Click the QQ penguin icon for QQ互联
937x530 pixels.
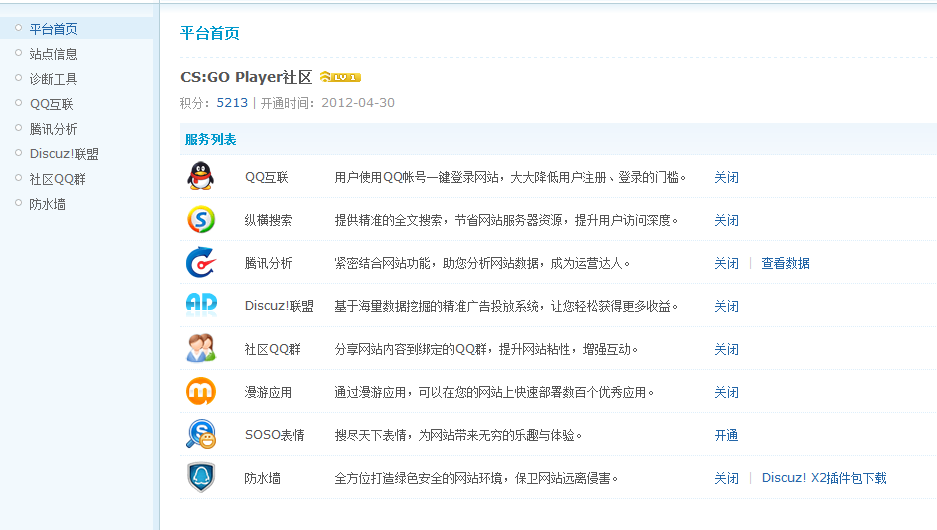click(201, 176)
